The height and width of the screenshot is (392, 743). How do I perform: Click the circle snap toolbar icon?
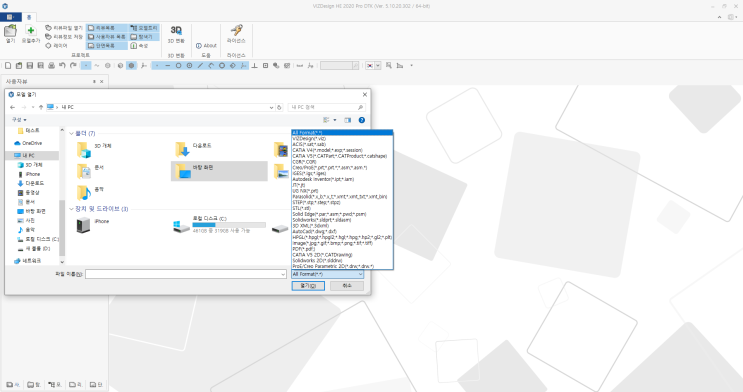tap(179, 65)
